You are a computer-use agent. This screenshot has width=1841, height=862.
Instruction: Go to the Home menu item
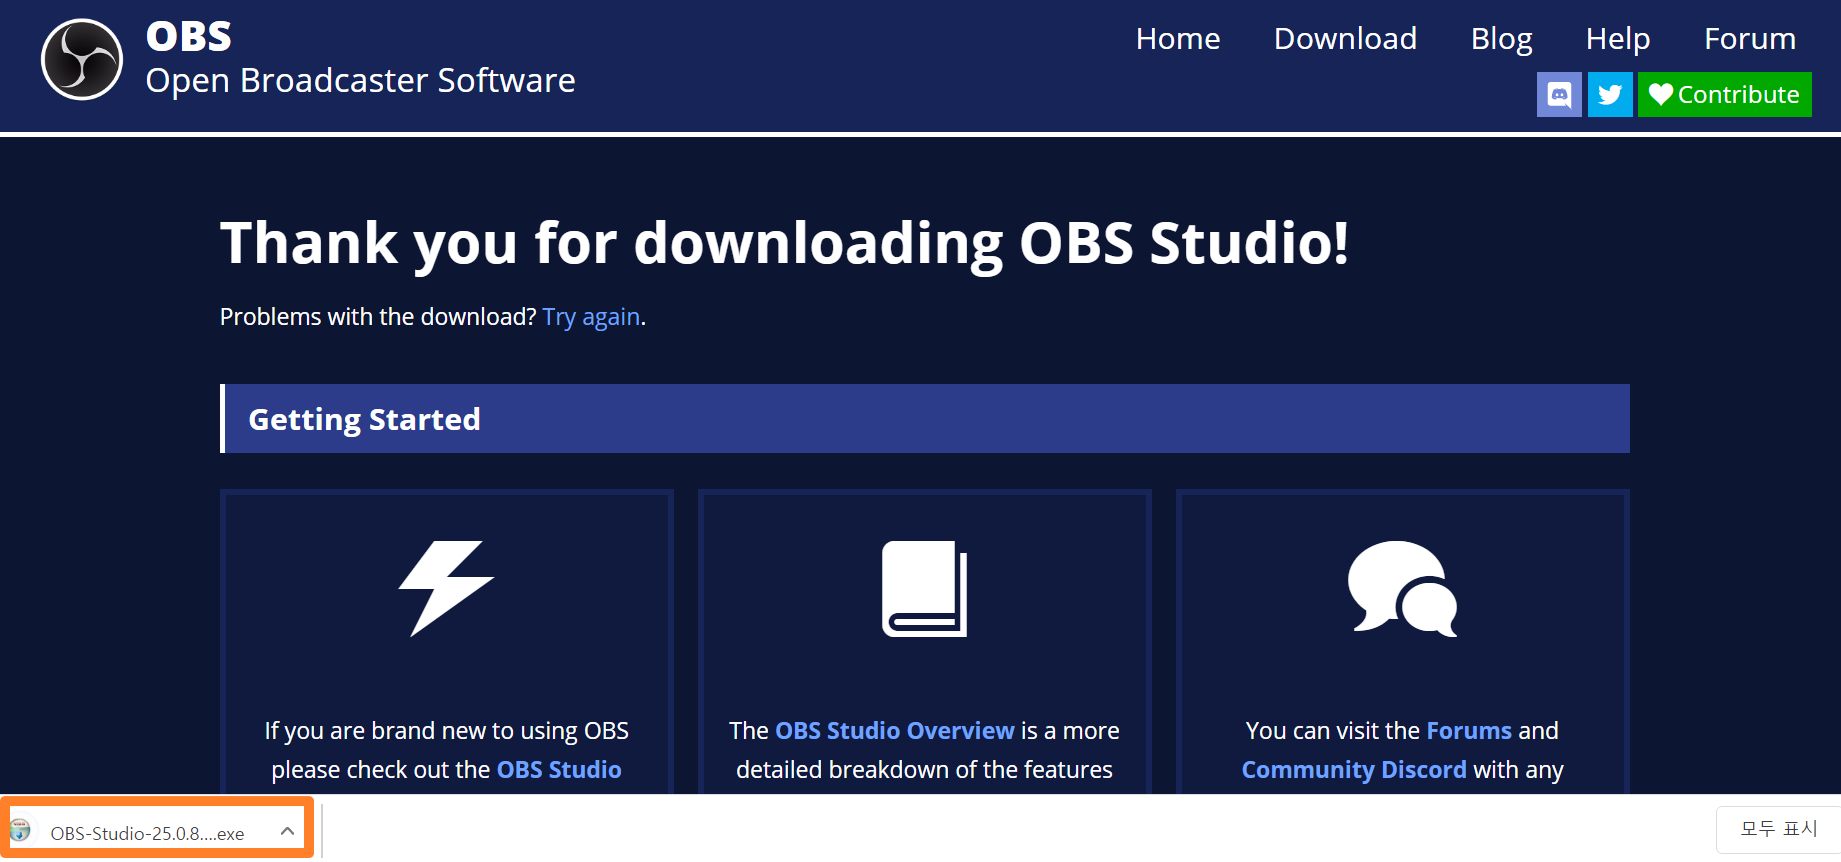[1178, 39]
